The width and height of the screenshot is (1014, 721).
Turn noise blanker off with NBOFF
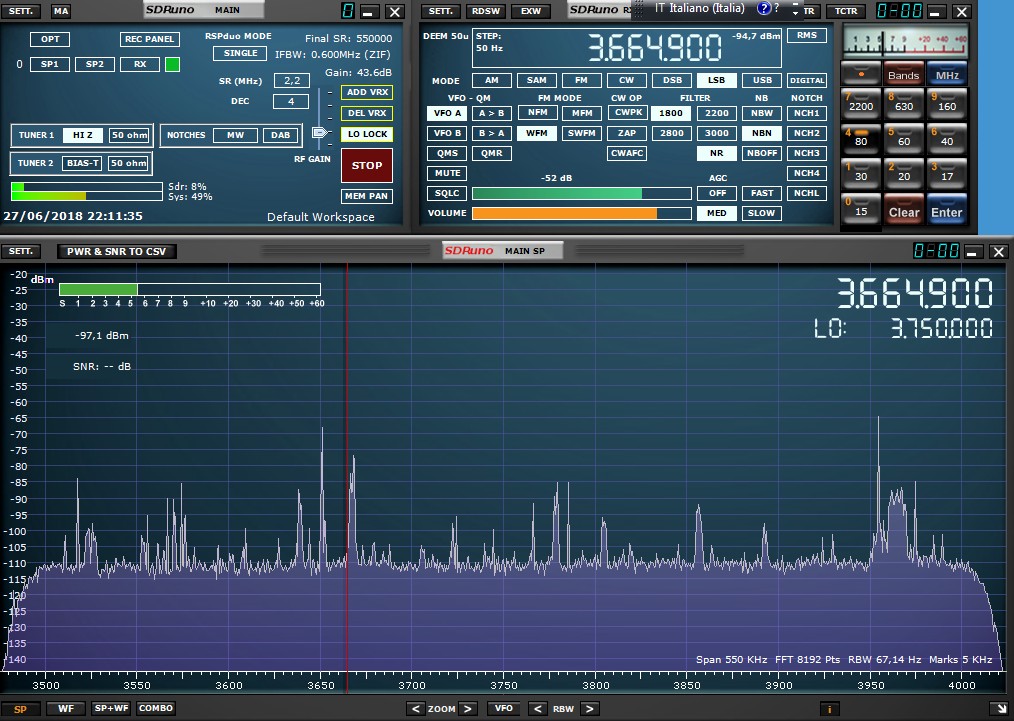coord(762,153)
